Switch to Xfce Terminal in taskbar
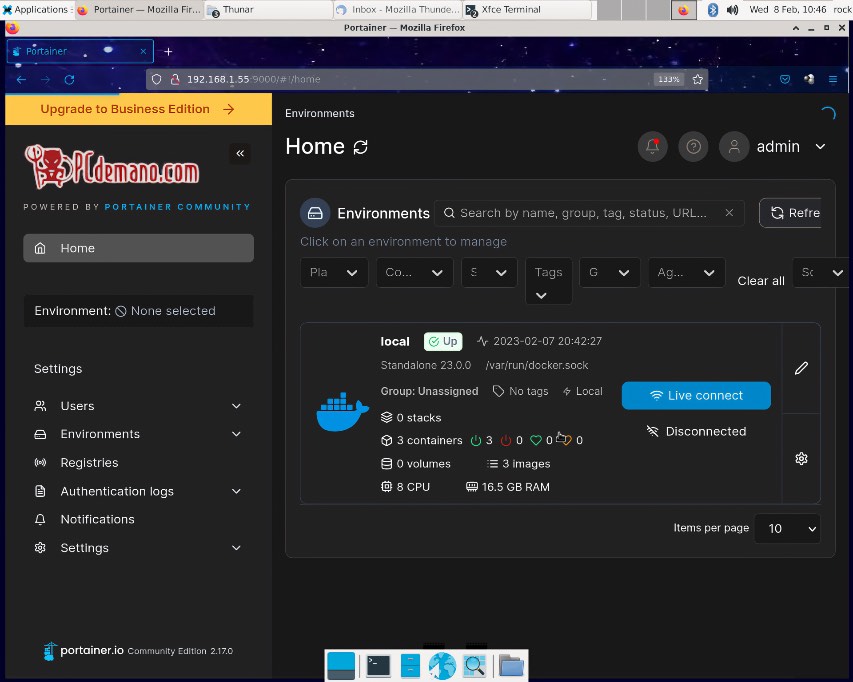 pos(527,10)
